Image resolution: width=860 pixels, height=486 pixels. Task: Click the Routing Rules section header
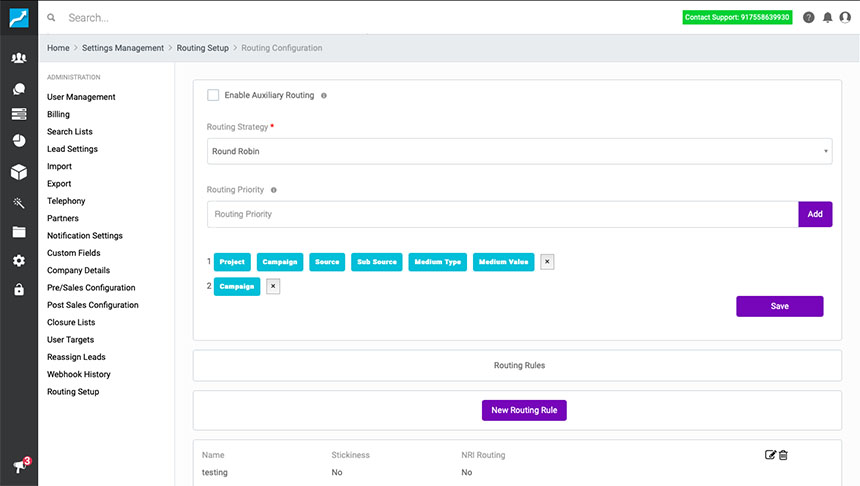pyautogui.click(x=519, y=365)
